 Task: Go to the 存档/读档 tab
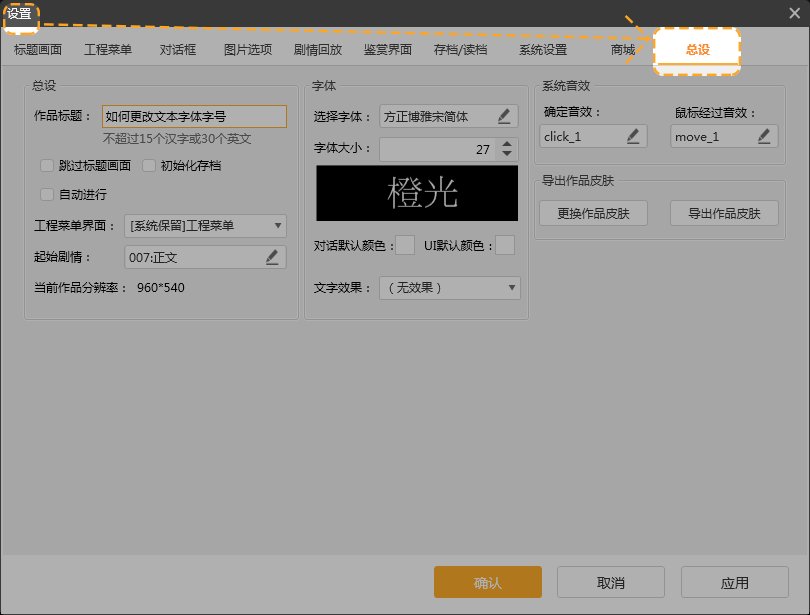[x=460, y=49]
